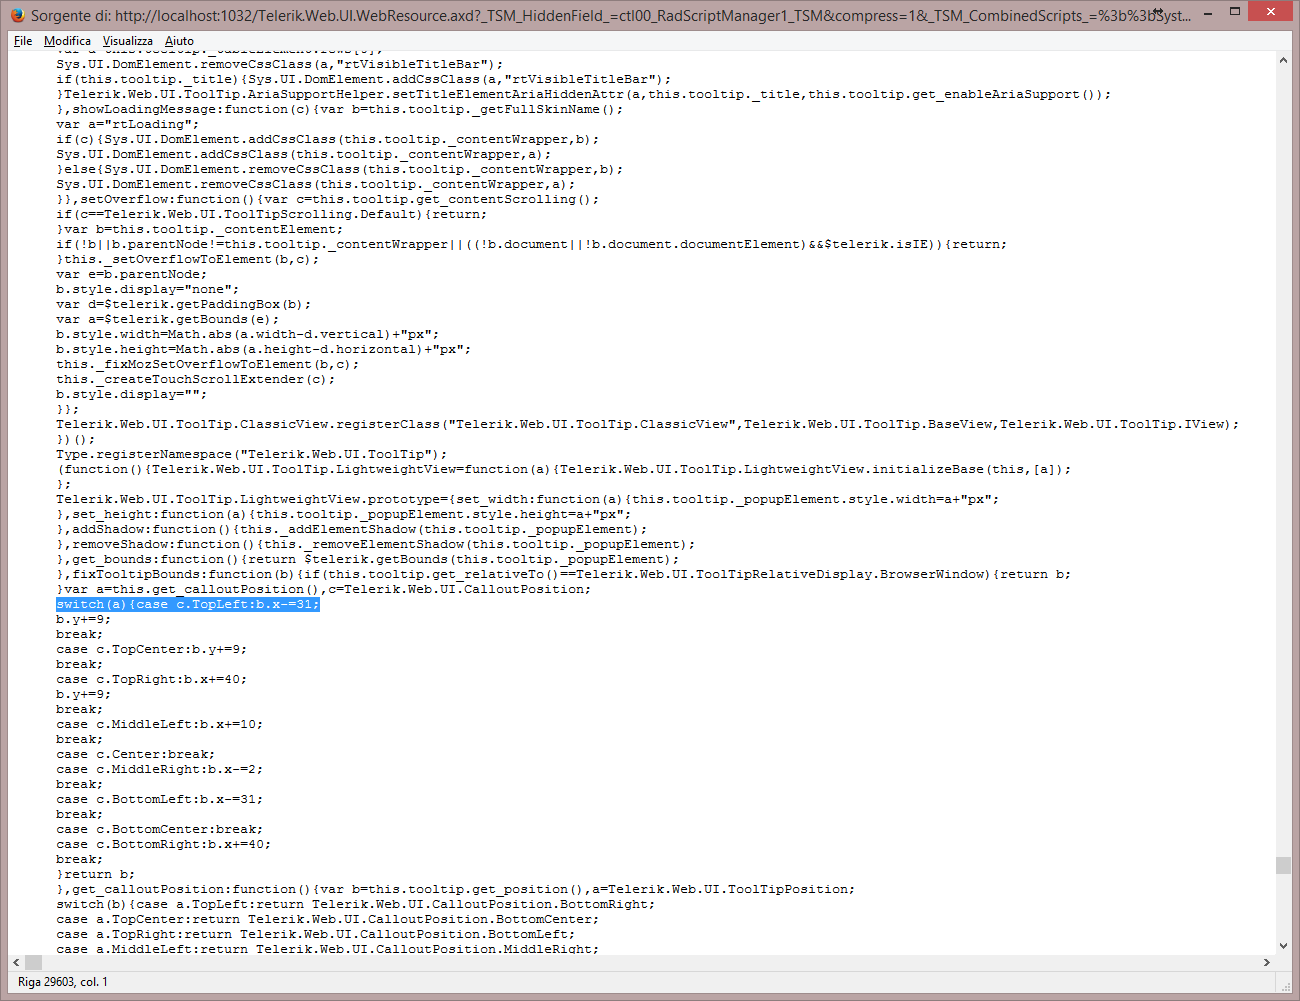Click line starting '},removeShadow:function()'
1300x1001 pixels.
[375, 545]
